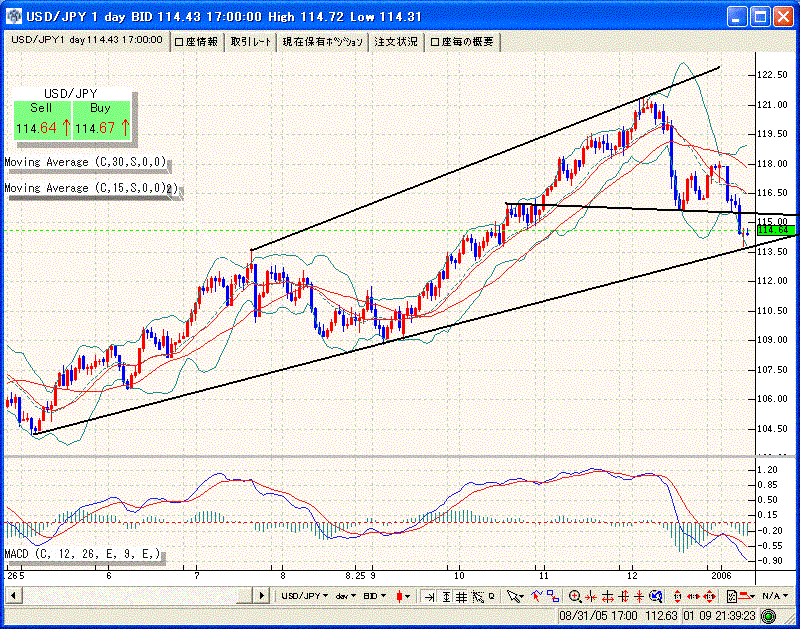Screen dimensions: 800x629
Task: Click the green connection status indicator
Action: (768, 617)
